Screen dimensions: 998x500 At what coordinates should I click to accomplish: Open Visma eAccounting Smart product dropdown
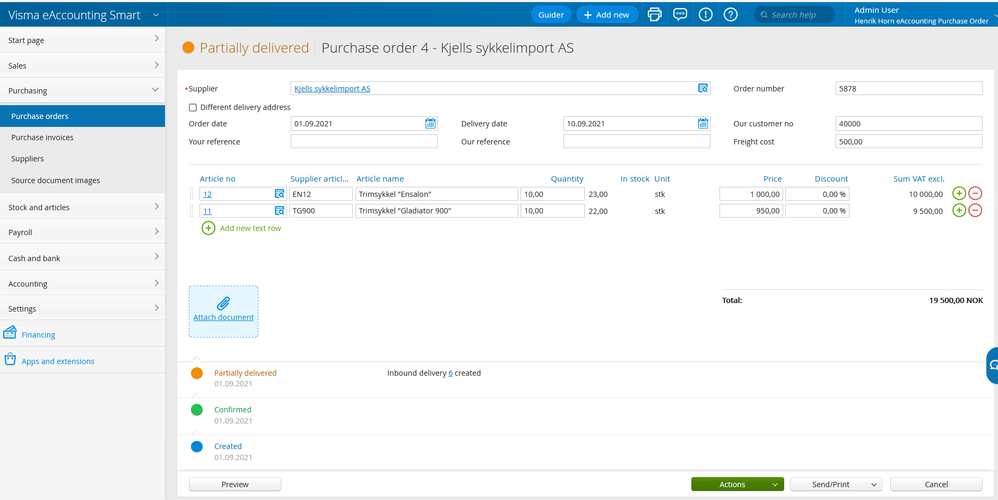156,15
